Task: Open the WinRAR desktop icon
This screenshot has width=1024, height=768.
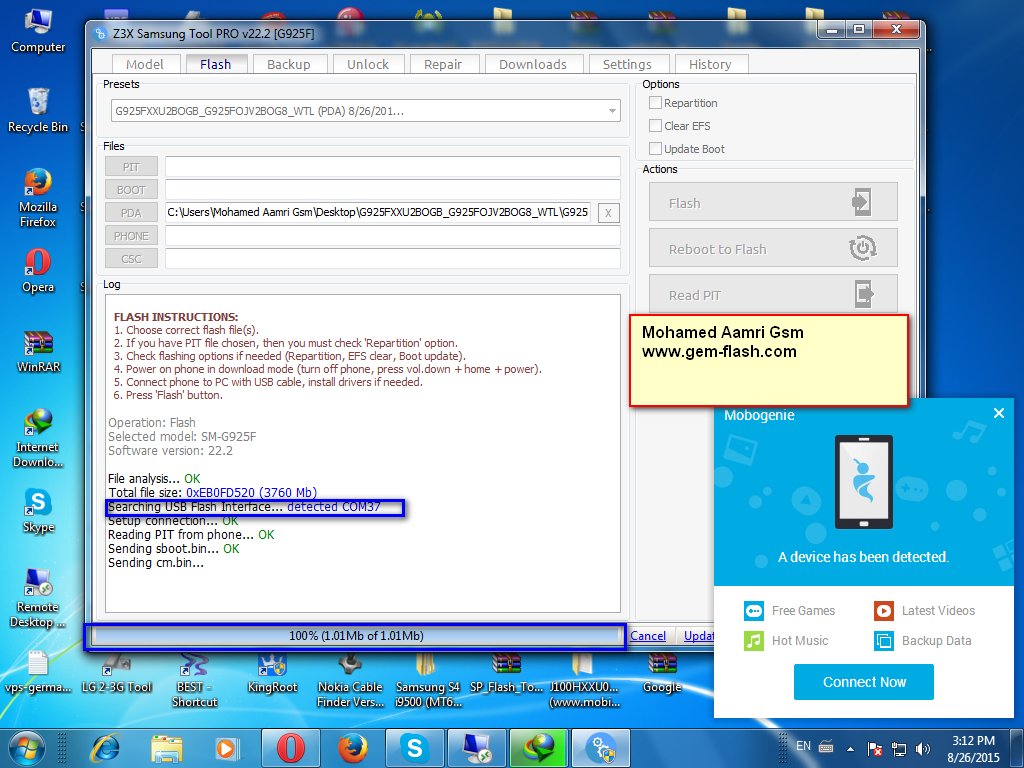Action: coord(38,351)
